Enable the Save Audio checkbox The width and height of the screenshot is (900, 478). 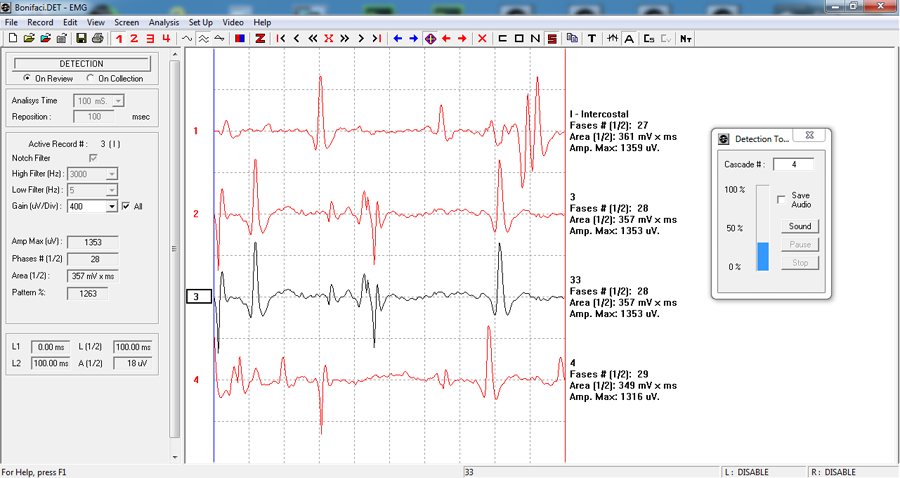tap(781, 199)
